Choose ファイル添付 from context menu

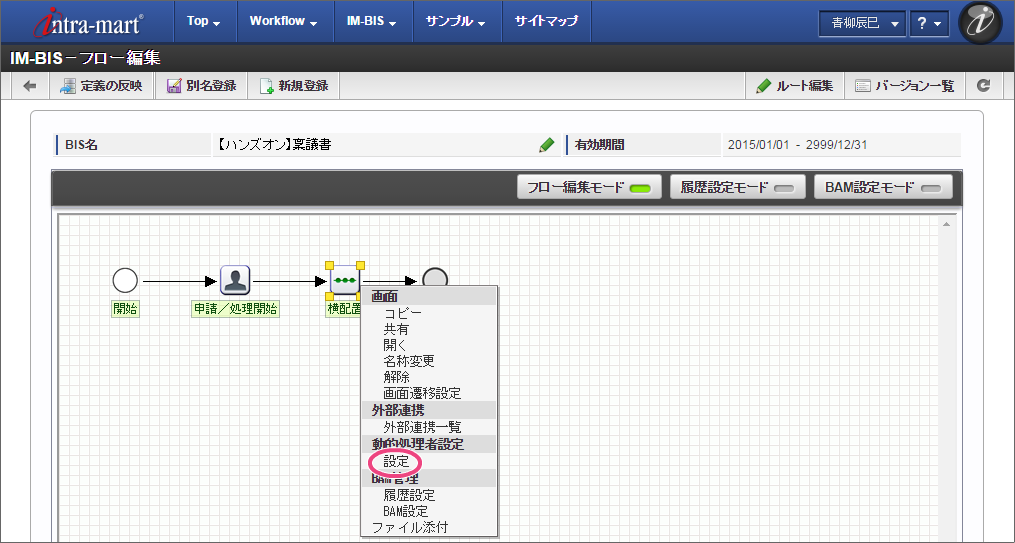point(410,527)
